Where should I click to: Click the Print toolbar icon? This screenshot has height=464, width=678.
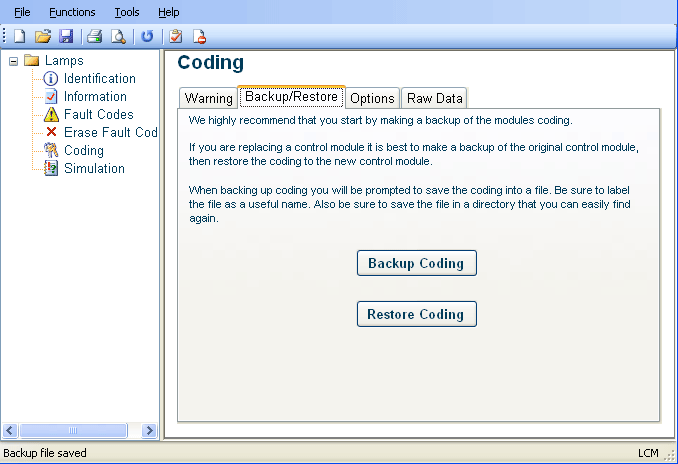coord(94,37)
